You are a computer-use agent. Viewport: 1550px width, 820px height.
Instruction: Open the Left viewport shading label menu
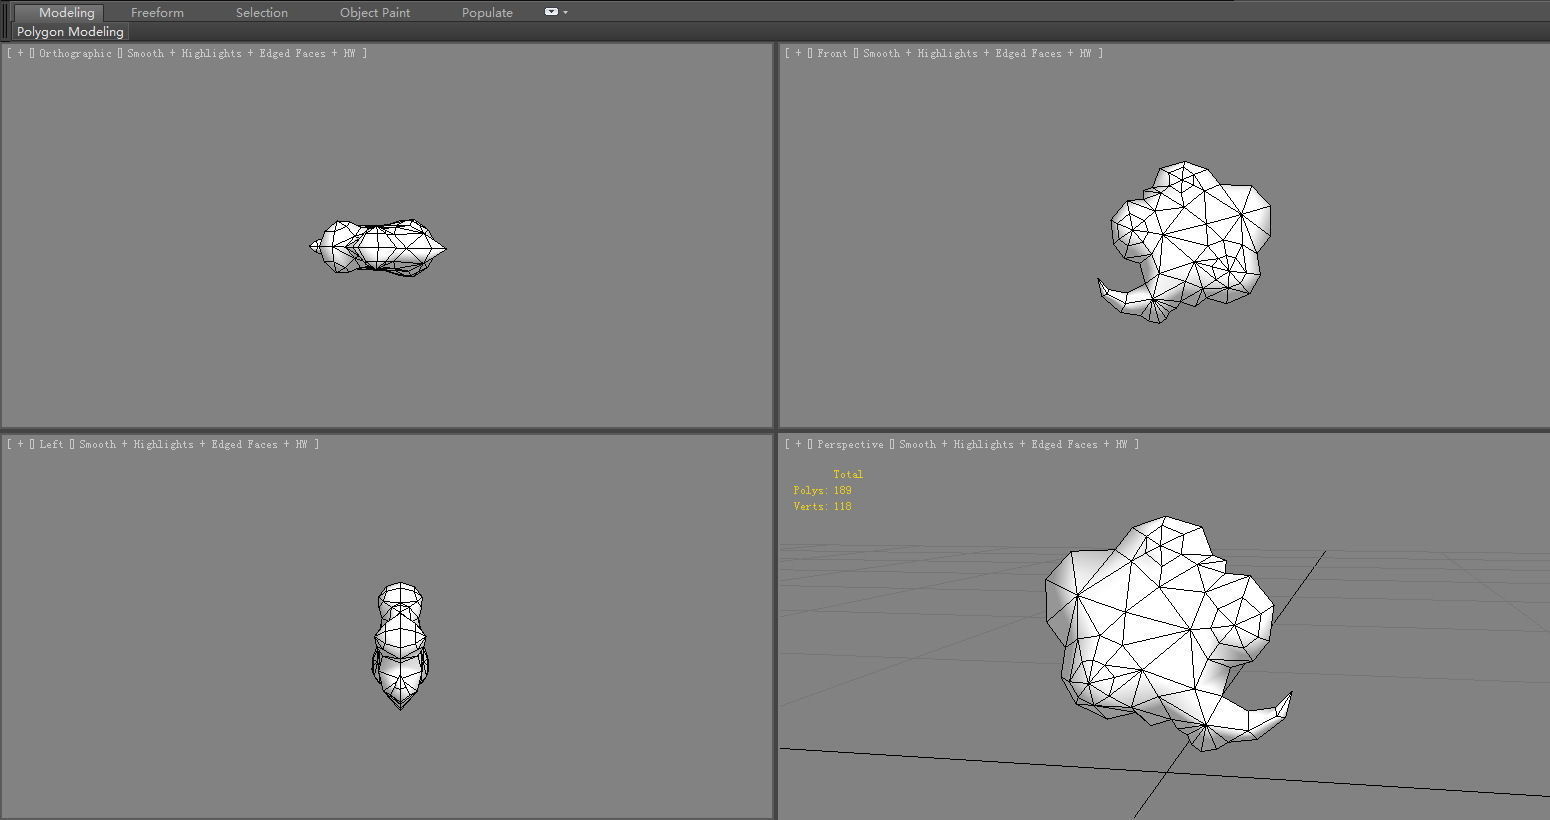193,444
